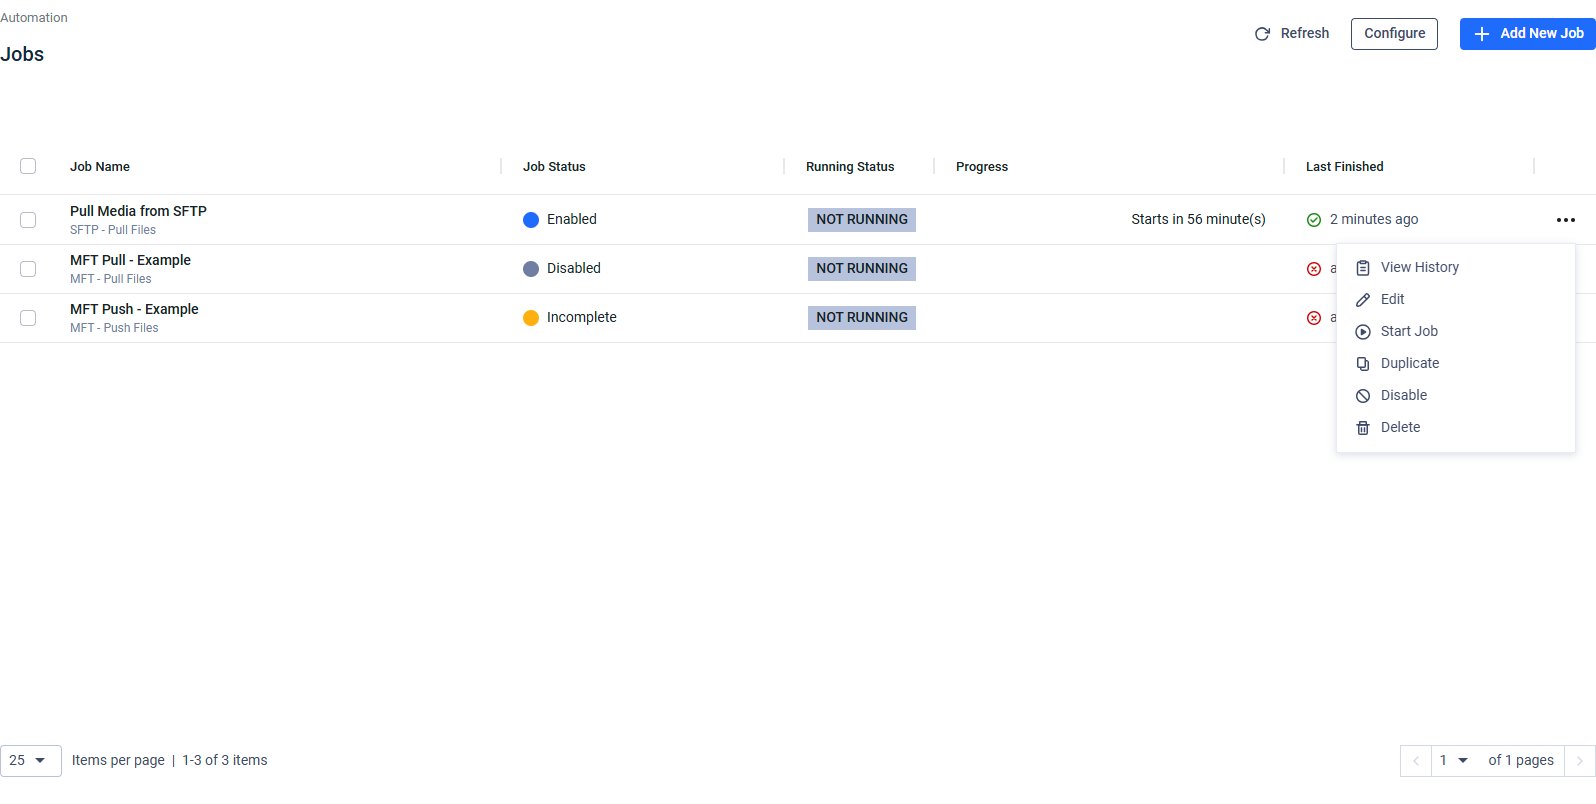Click the Add New Job button
Screen dimensions: 1596x804
pyautogui.click(x=1527, y=34)
